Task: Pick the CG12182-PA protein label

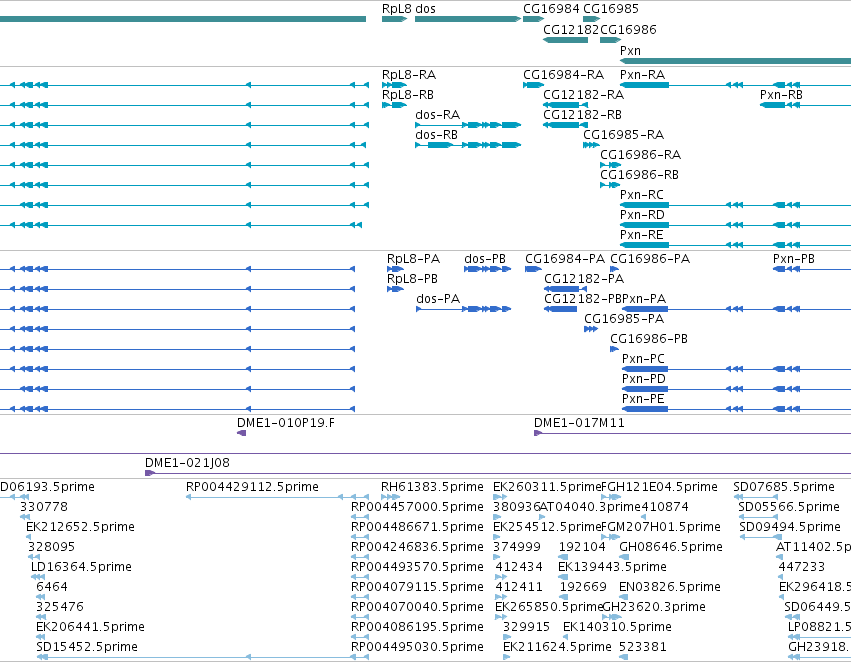Action: point(584,279)
